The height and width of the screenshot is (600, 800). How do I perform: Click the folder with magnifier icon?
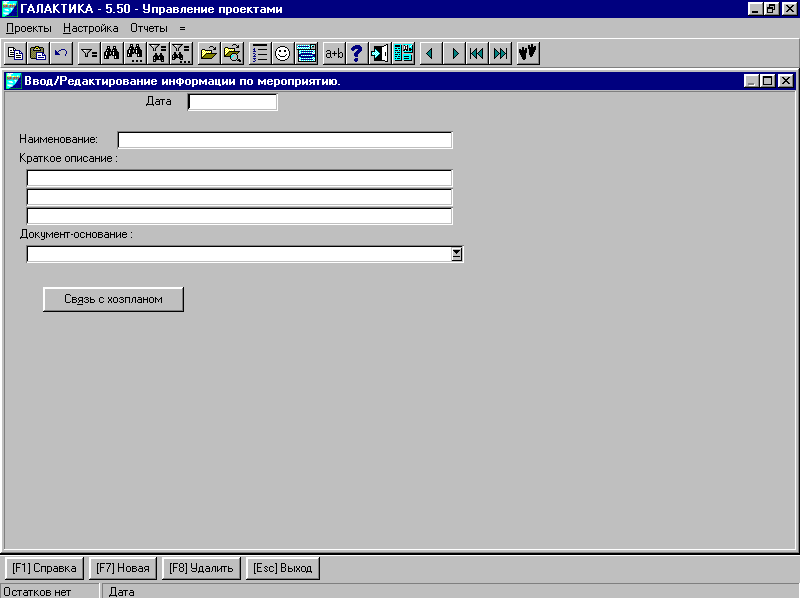(232, 53)
